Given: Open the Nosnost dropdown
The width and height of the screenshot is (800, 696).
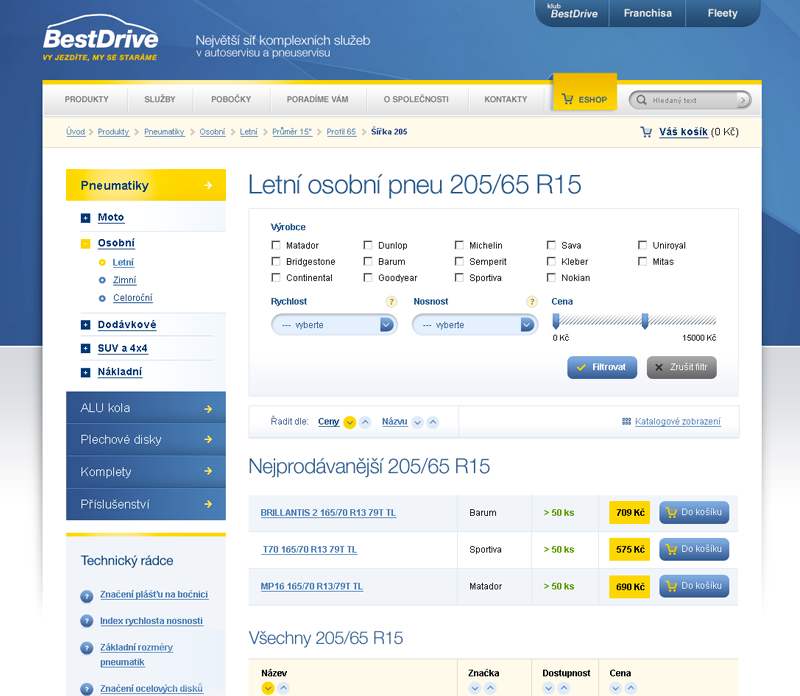Looking at the screenshot, I should coord(475,325).
